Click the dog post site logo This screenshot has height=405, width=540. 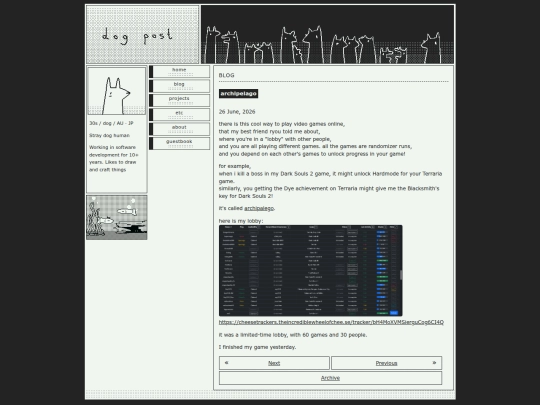(142, 34)
